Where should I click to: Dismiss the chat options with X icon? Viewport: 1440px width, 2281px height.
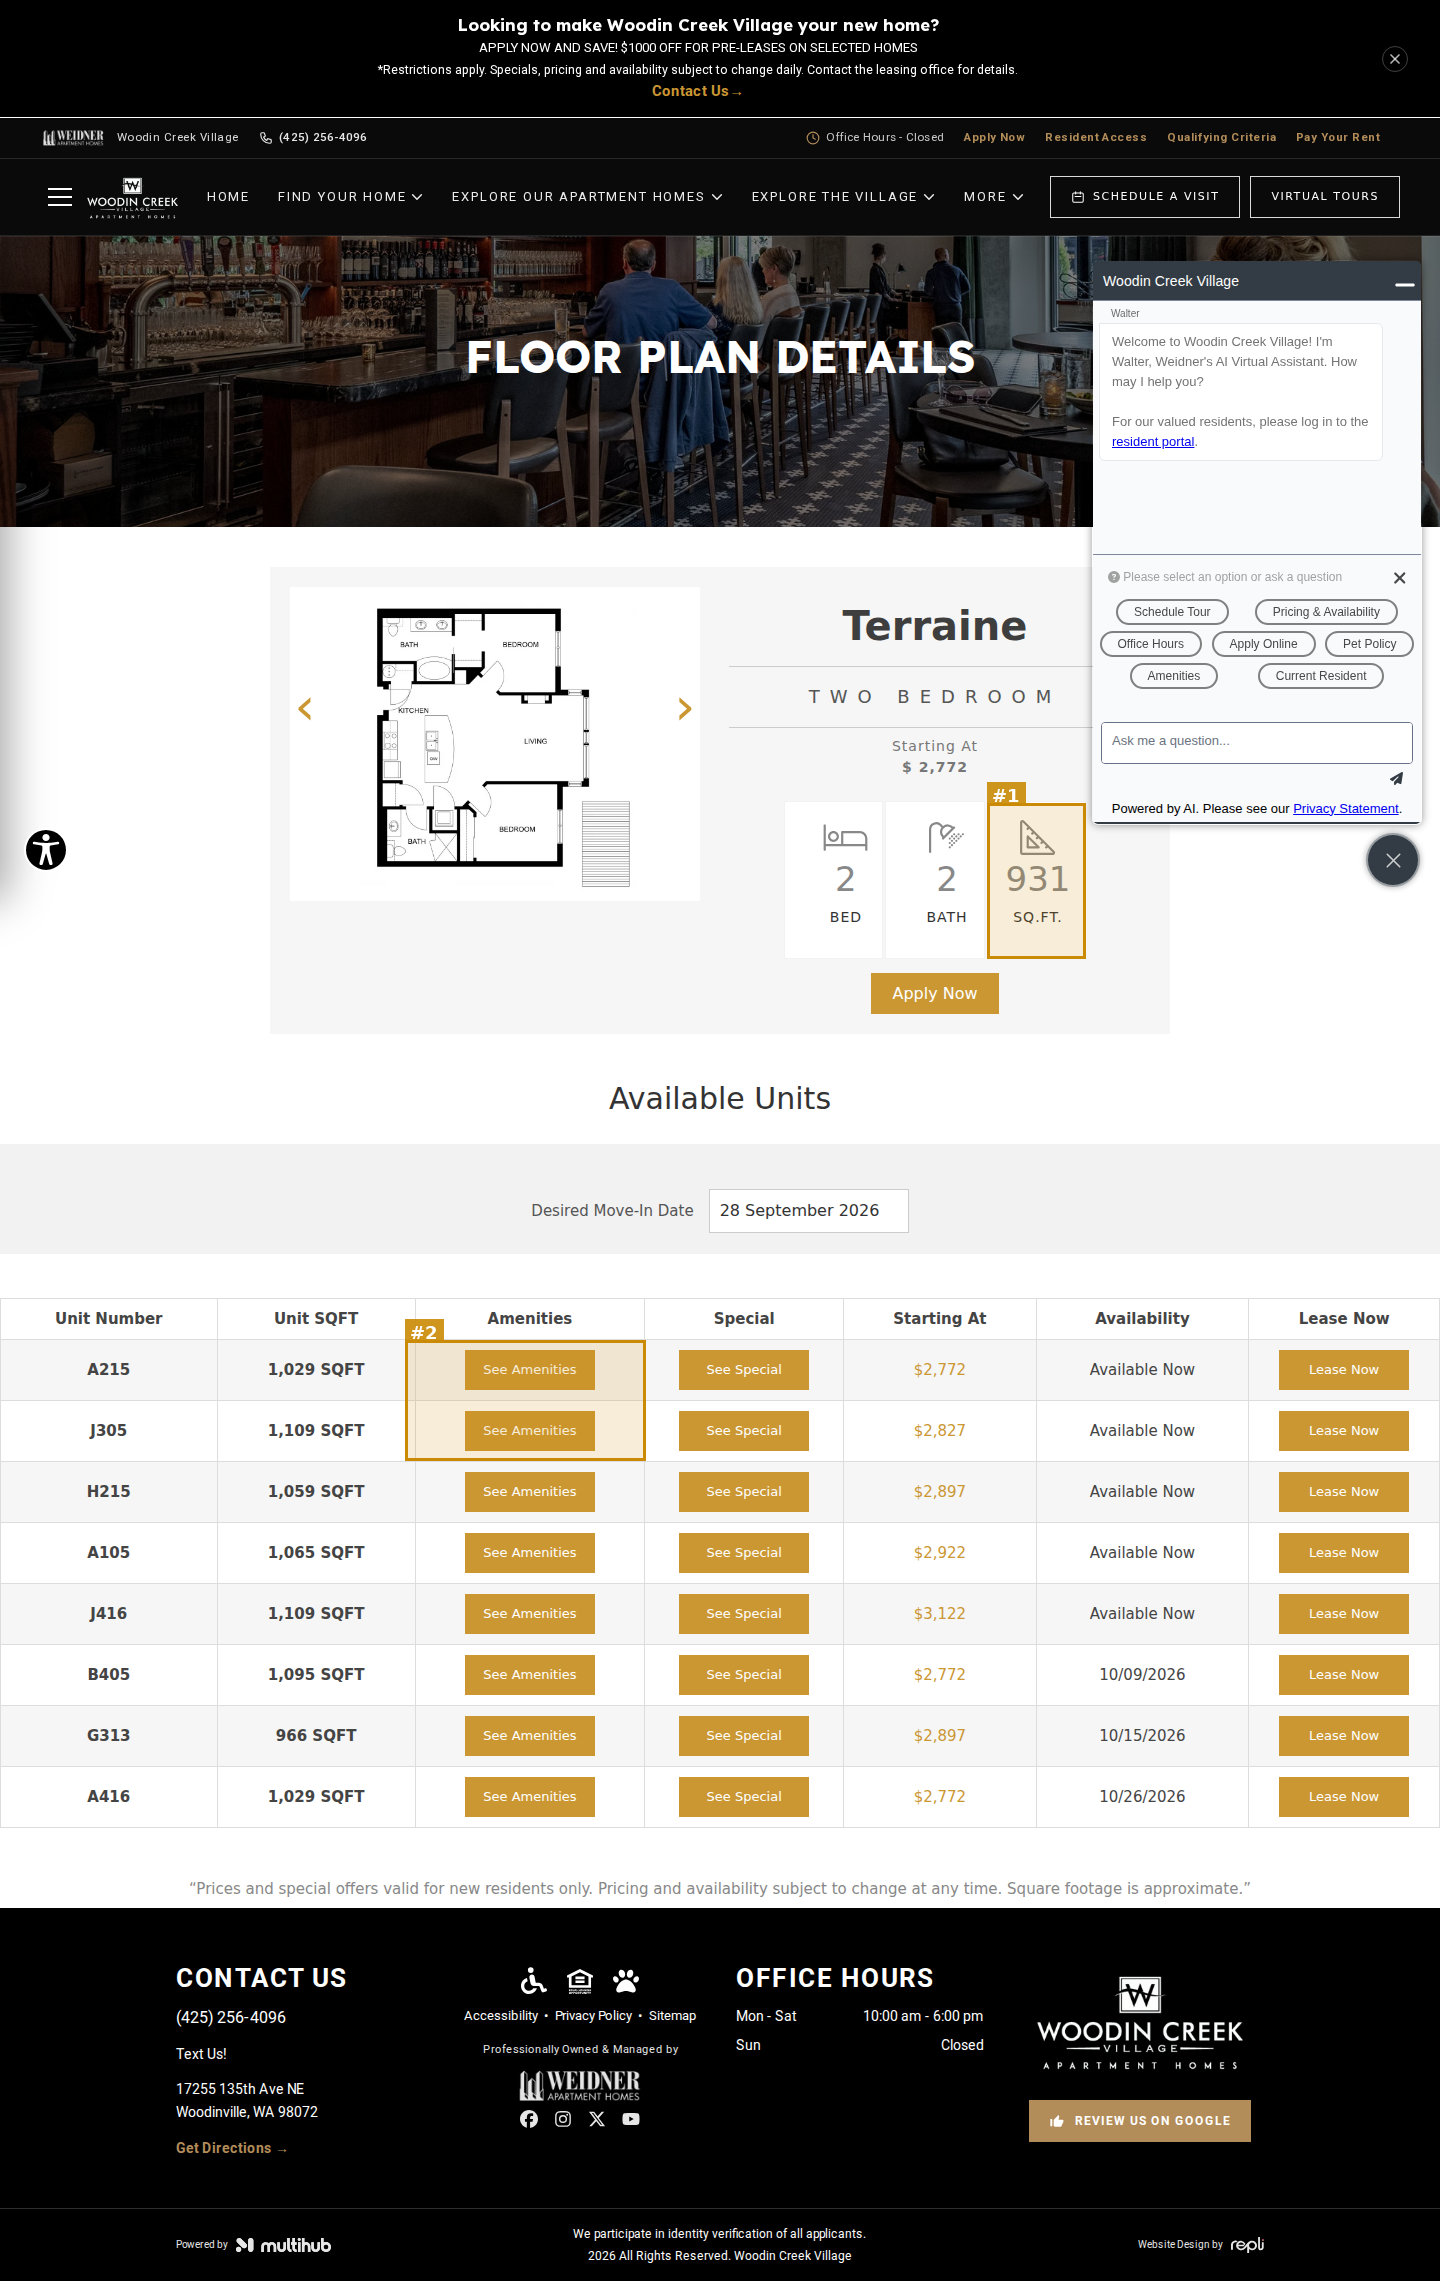tap(1399, 578)
